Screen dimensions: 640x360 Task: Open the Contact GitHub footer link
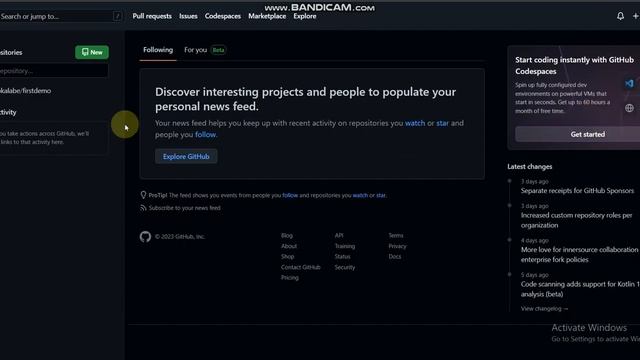[300, 267]
